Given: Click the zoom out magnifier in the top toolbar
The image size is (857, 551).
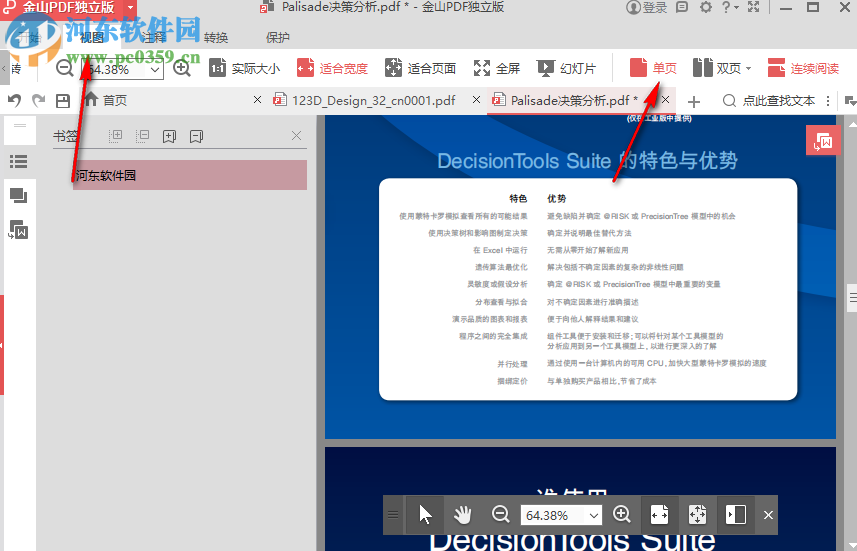Looking at the screenshot, I should (64, 68).
